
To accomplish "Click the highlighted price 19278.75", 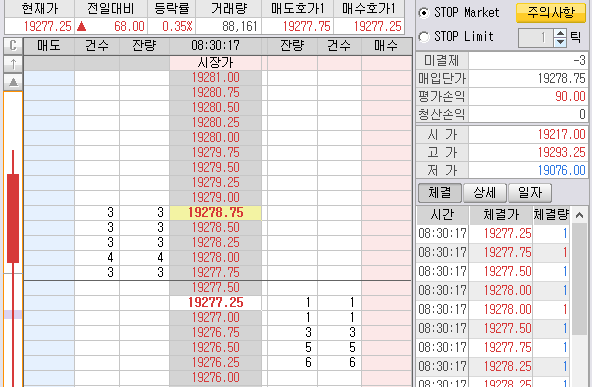I will [x=215, y=213].
